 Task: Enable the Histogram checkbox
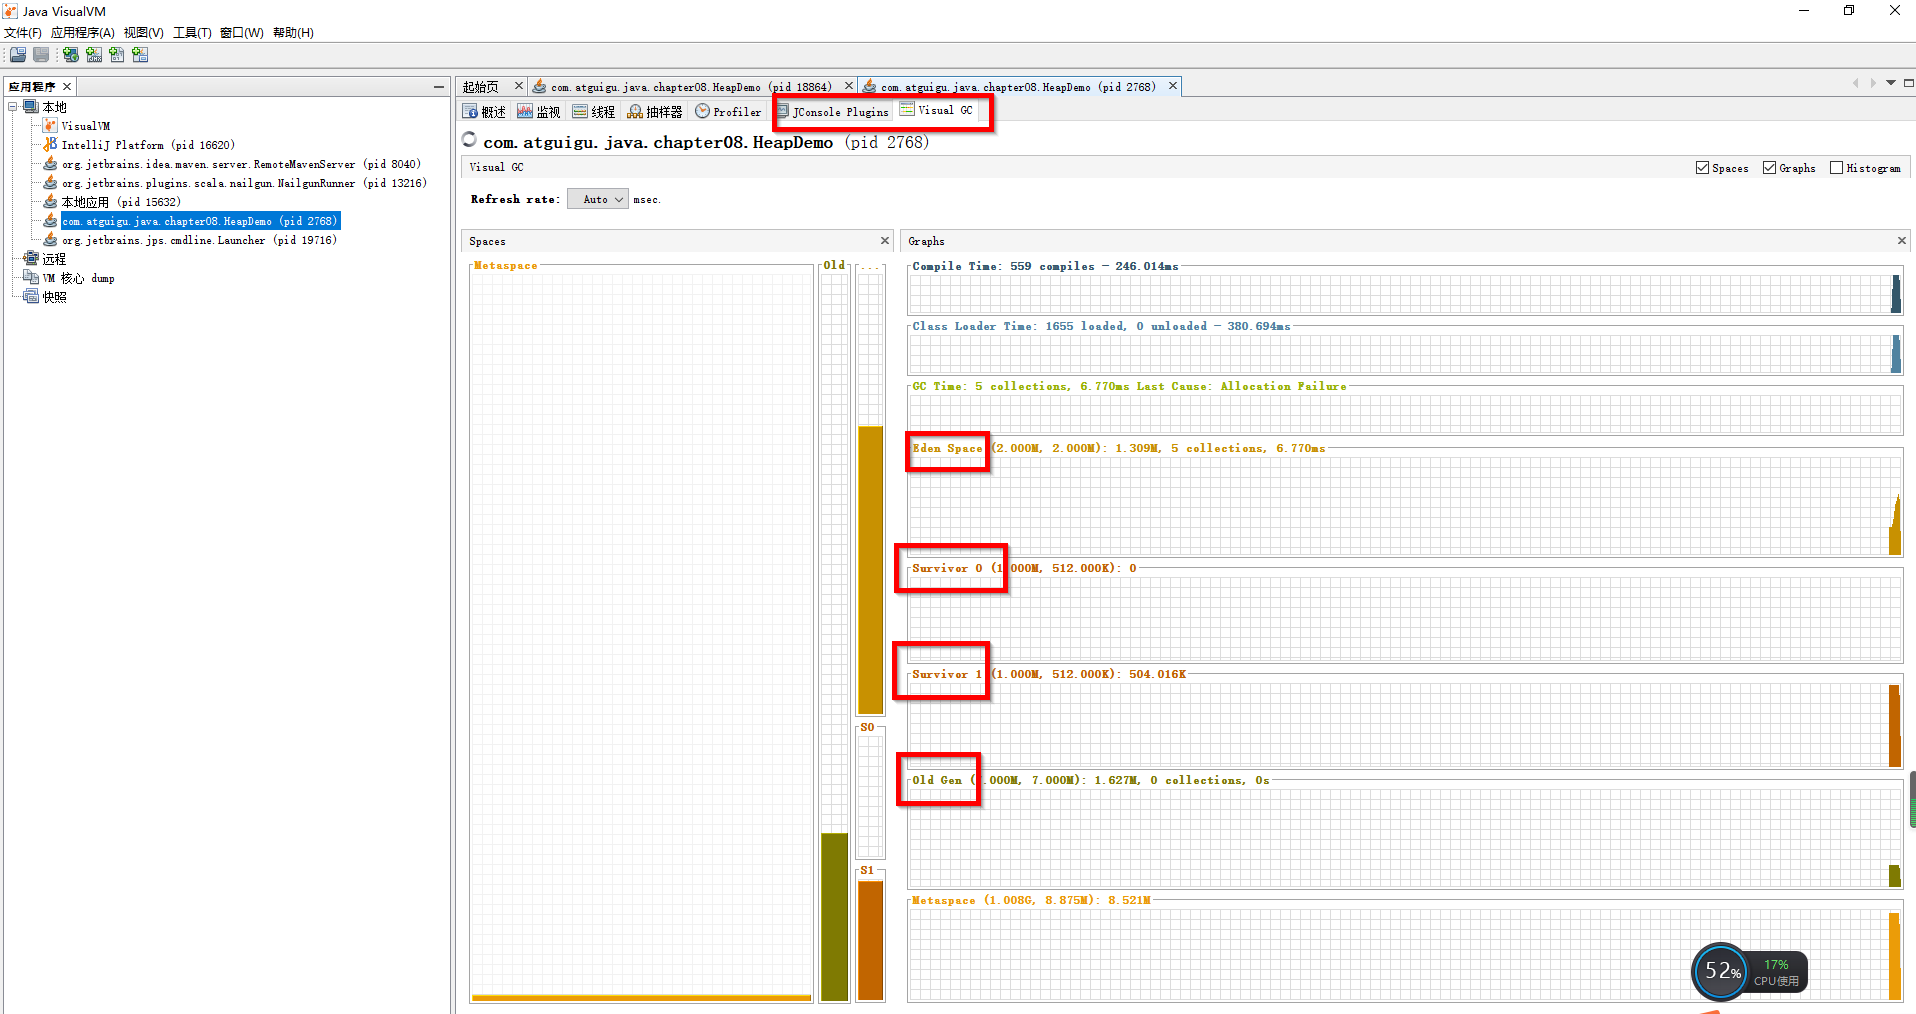click(x=1836, y=168)
